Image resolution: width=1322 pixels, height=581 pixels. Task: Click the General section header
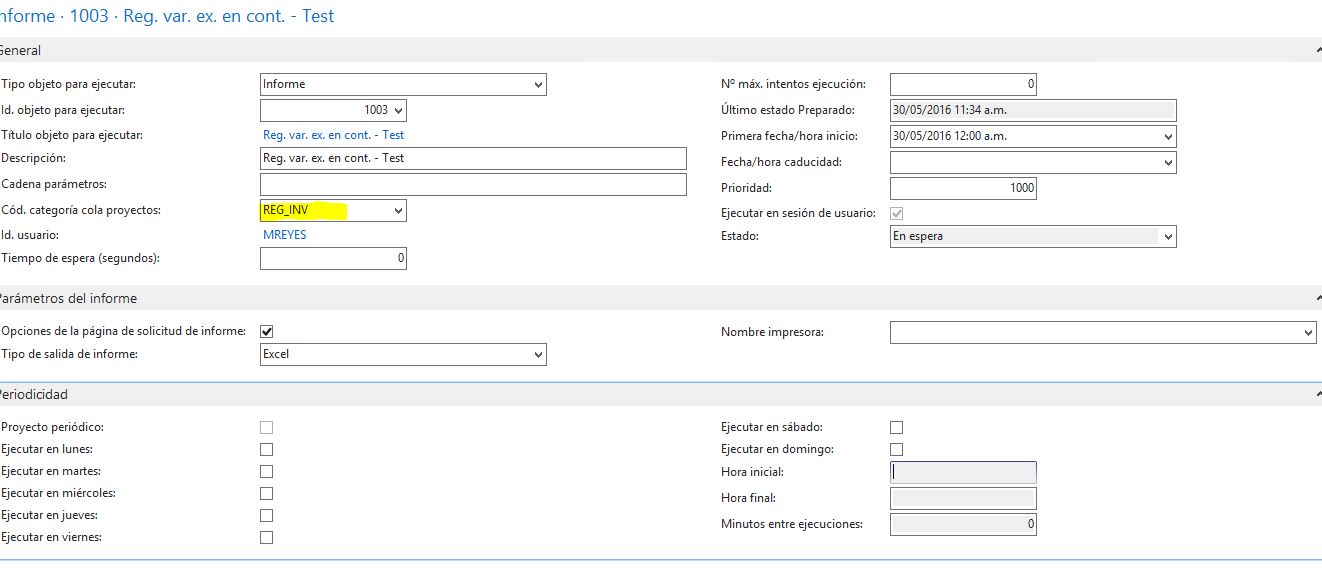click(661, 51)
